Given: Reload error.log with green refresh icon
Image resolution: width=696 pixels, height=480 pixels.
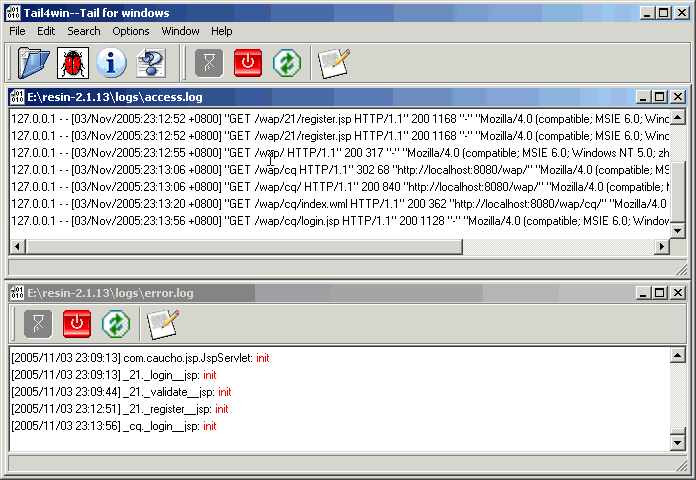Looking at the screenshot, I should [116, 324].
